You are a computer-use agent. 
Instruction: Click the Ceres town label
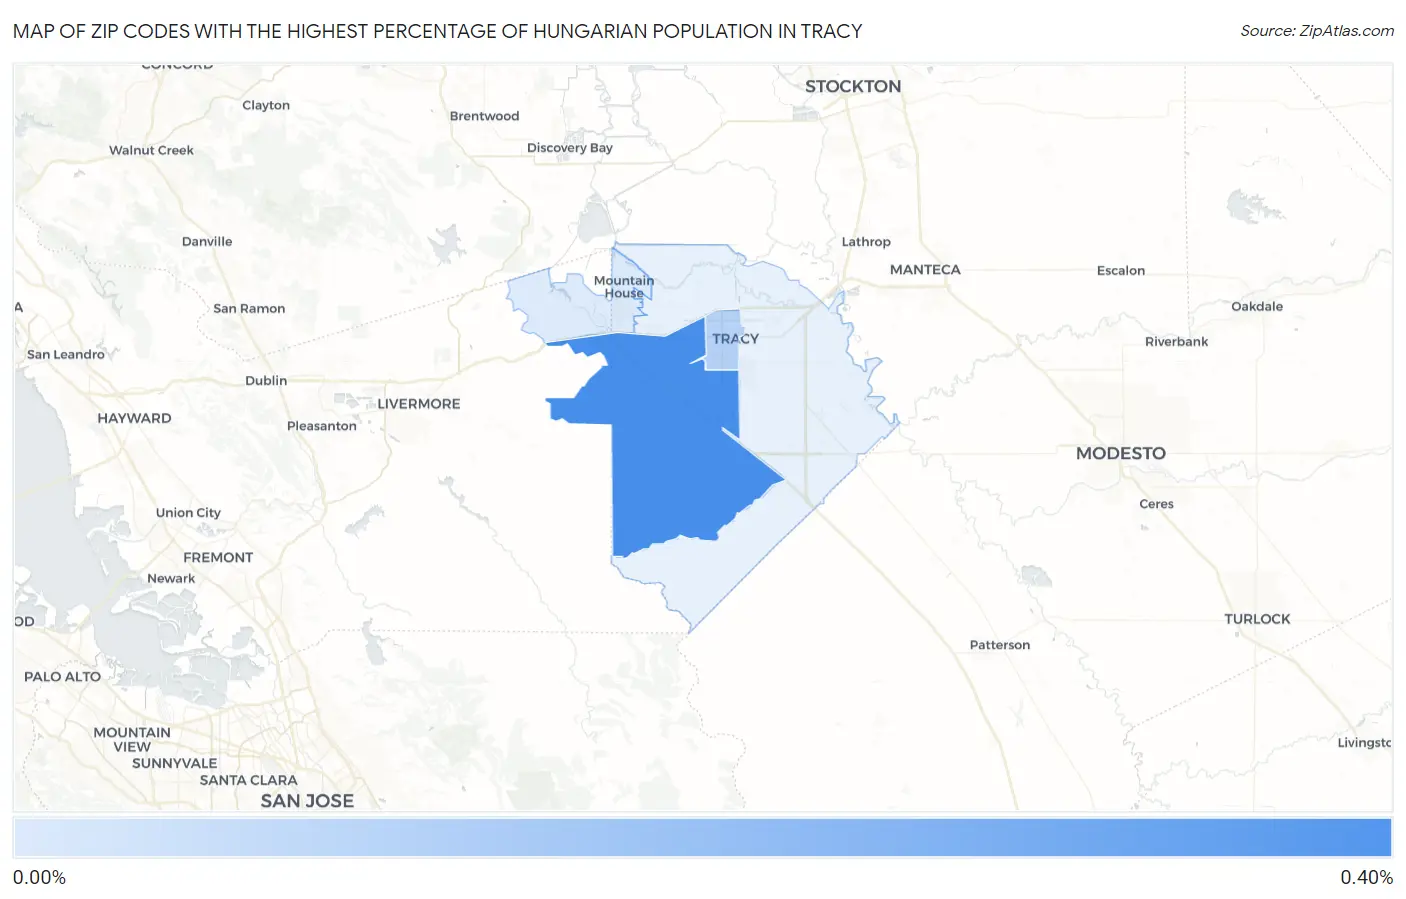pos(1157,504)
